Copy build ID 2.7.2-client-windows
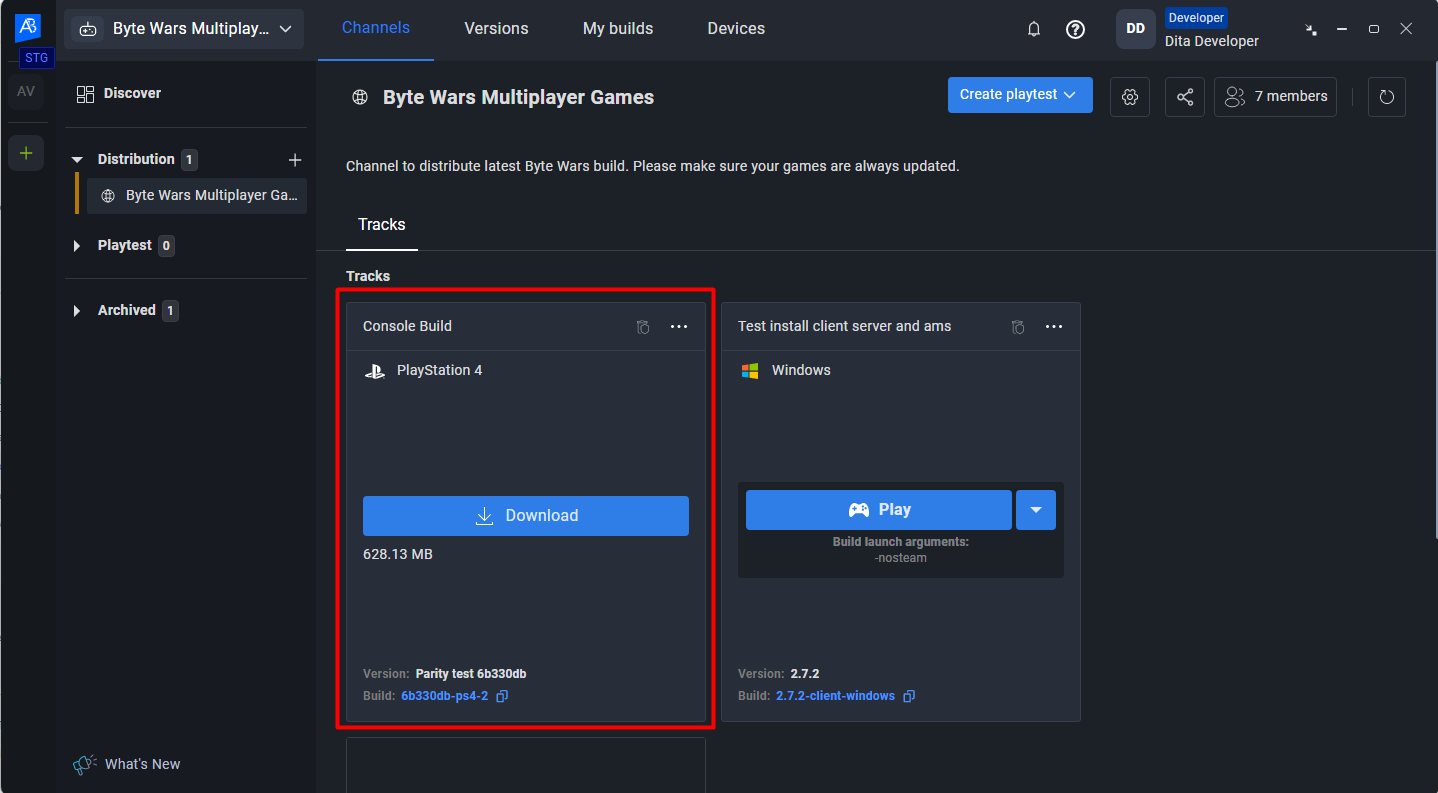 point(909,696)
